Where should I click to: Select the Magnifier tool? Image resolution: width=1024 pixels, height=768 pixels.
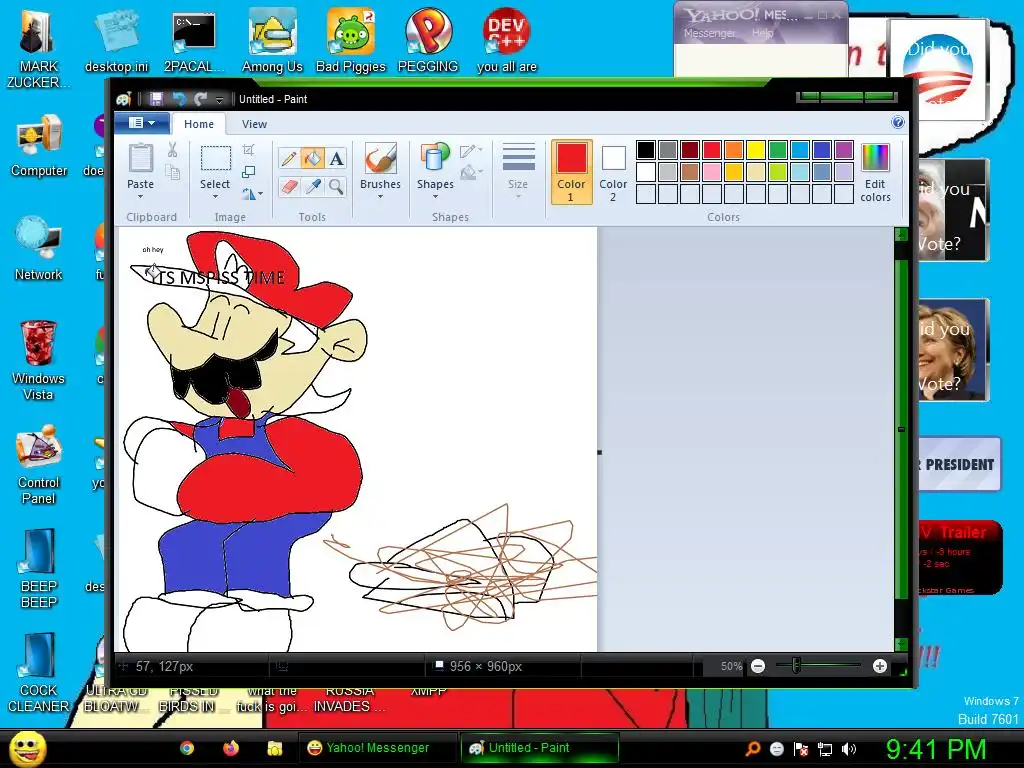[336, 187]
